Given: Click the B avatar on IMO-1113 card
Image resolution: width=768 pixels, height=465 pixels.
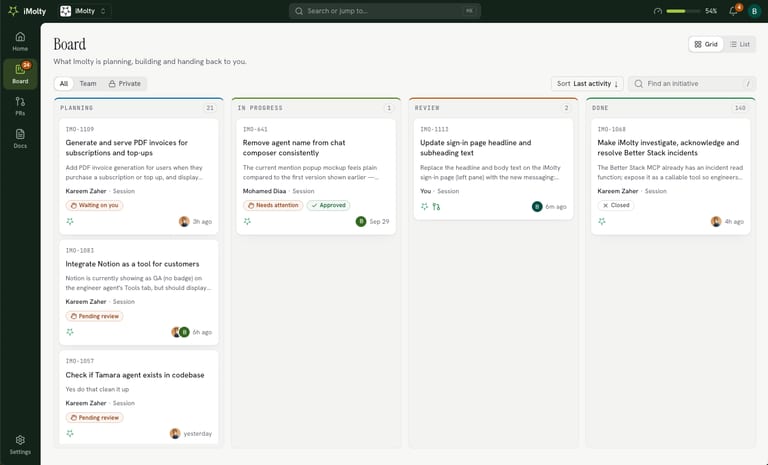Looking at the screenshot, I should [x=537, y=207].
